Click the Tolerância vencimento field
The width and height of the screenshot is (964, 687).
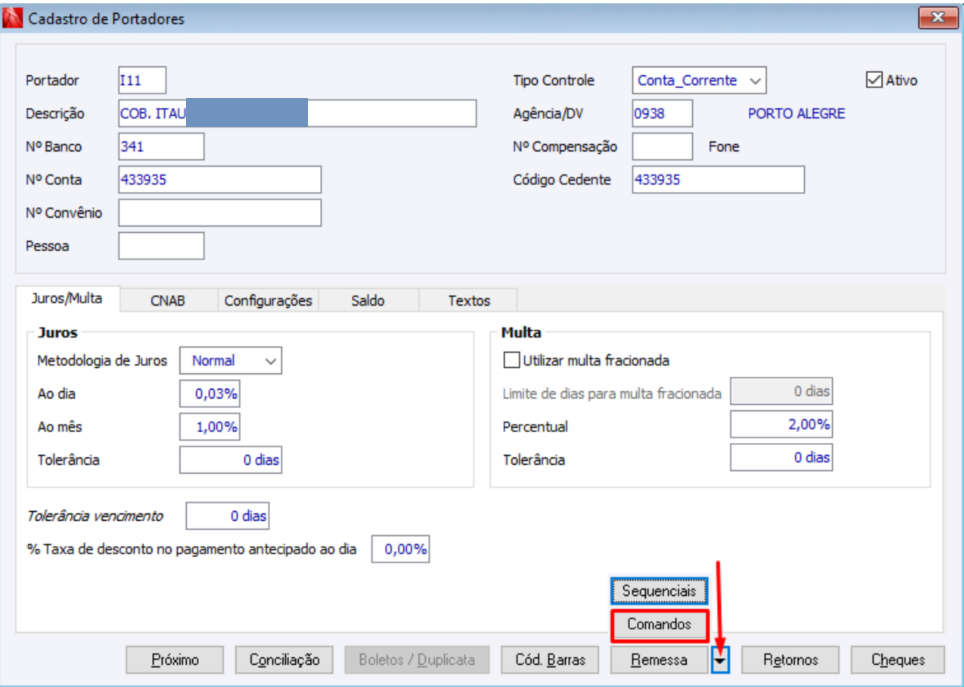[x=227, y=516]
